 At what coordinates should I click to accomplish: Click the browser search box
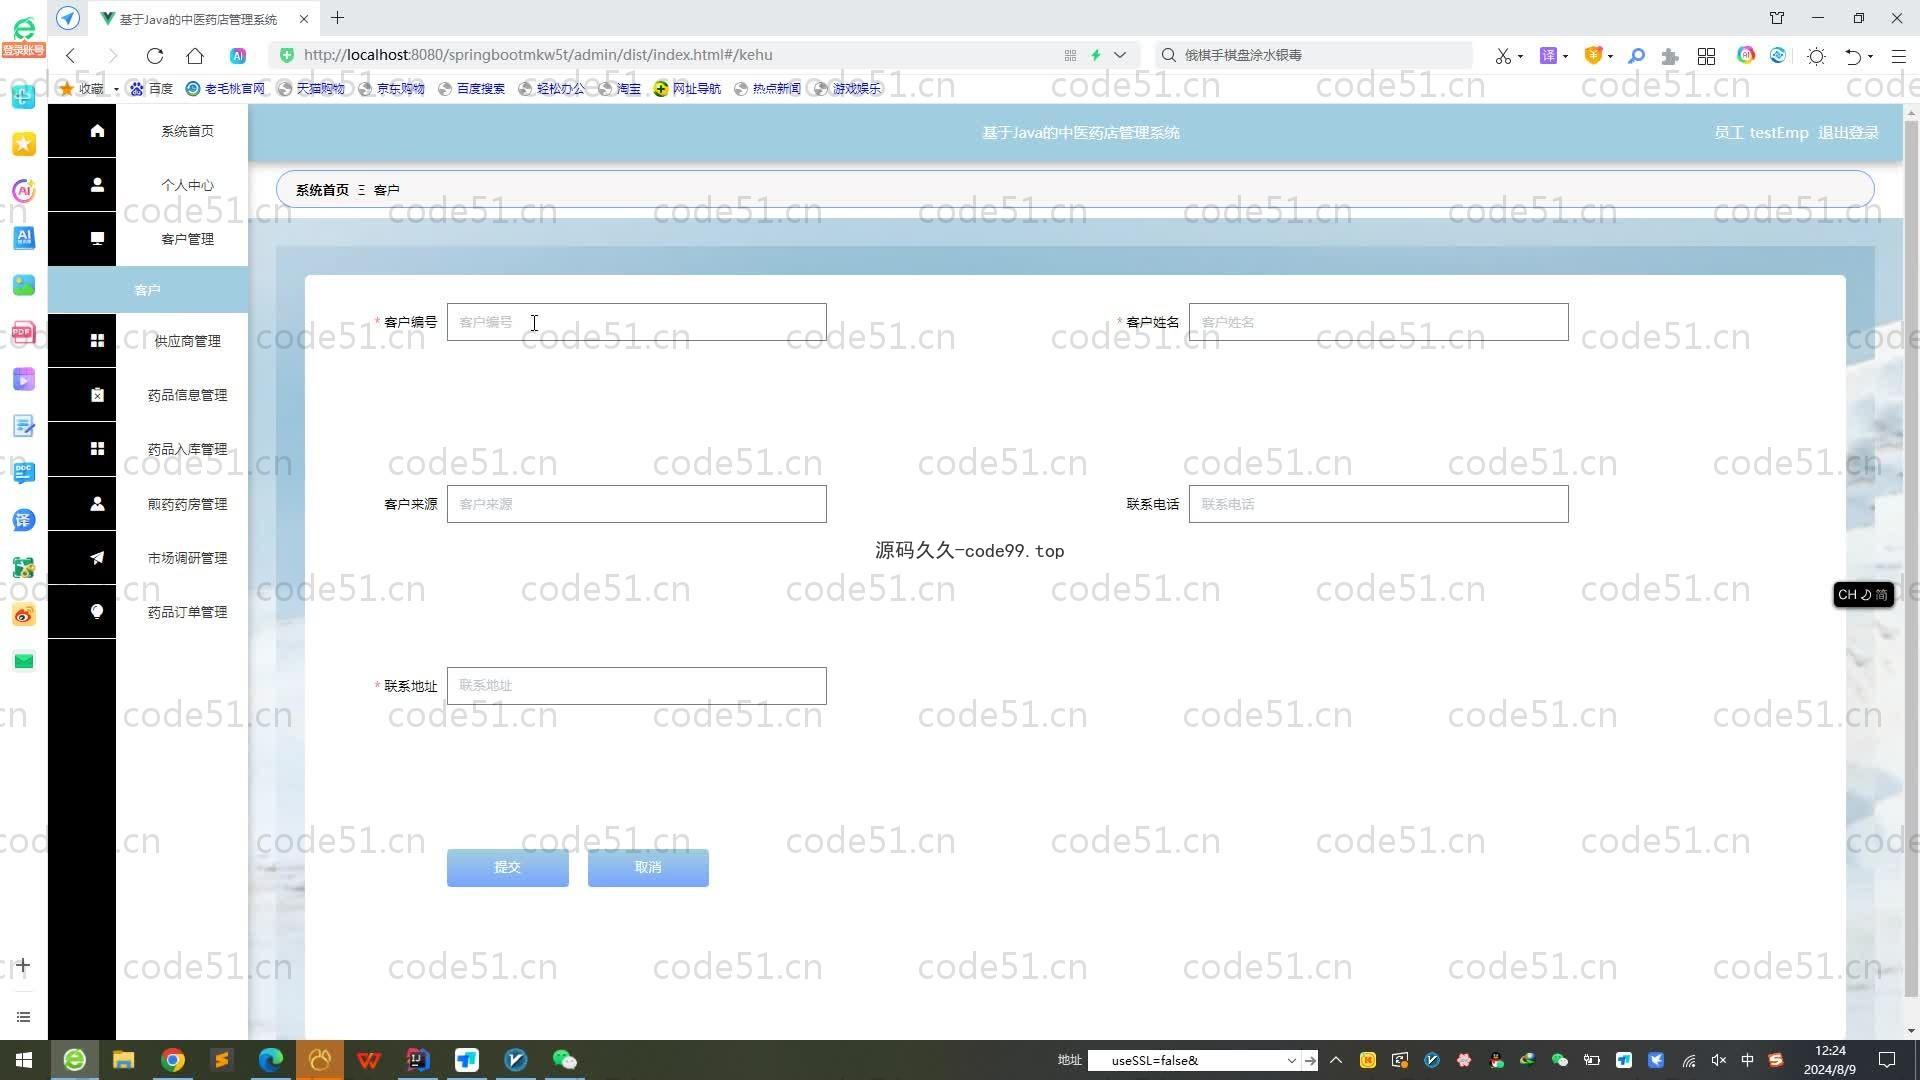[x=1315, y=55]
